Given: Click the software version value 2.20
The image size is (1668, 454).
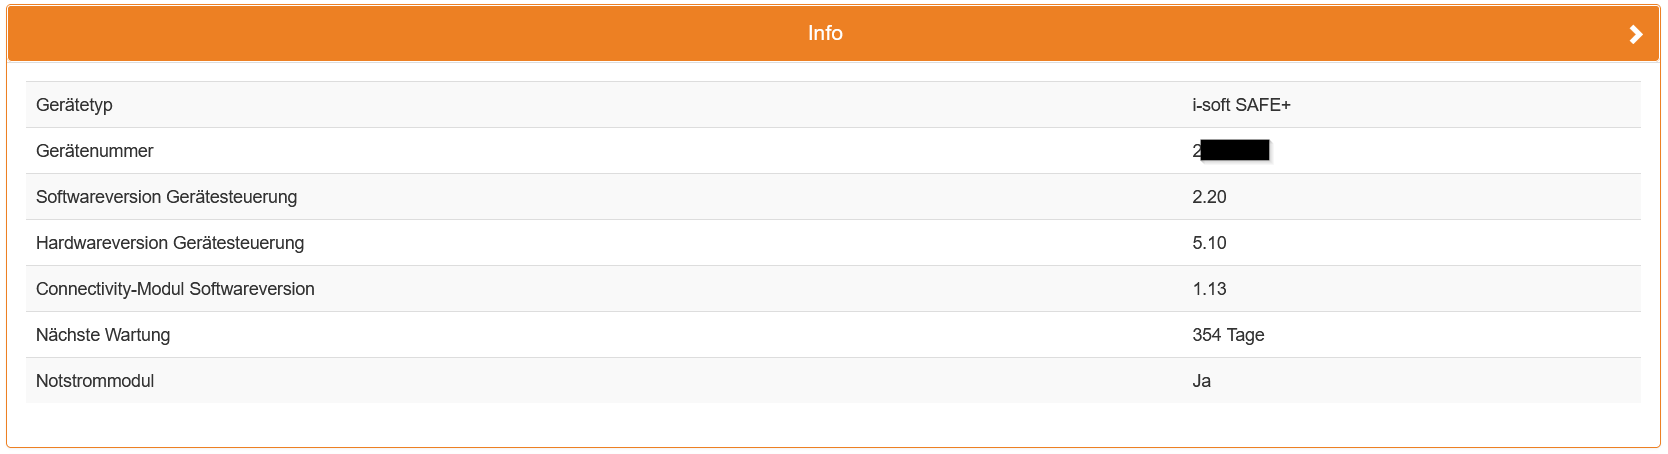Looking at the screenshot, I should 1209,197.
